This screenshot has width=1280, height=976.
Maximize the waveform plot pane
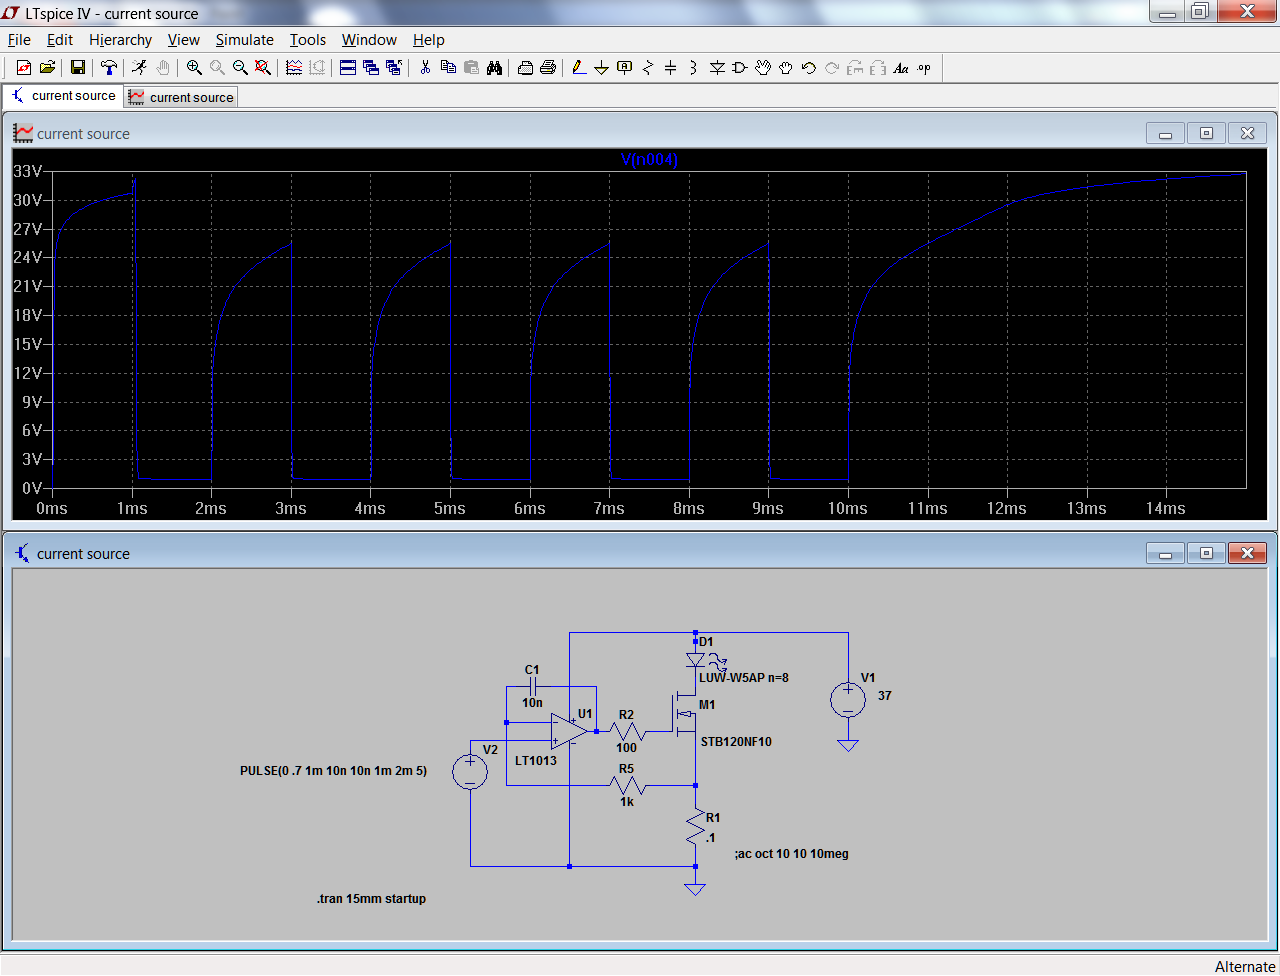pos(1206,133)
